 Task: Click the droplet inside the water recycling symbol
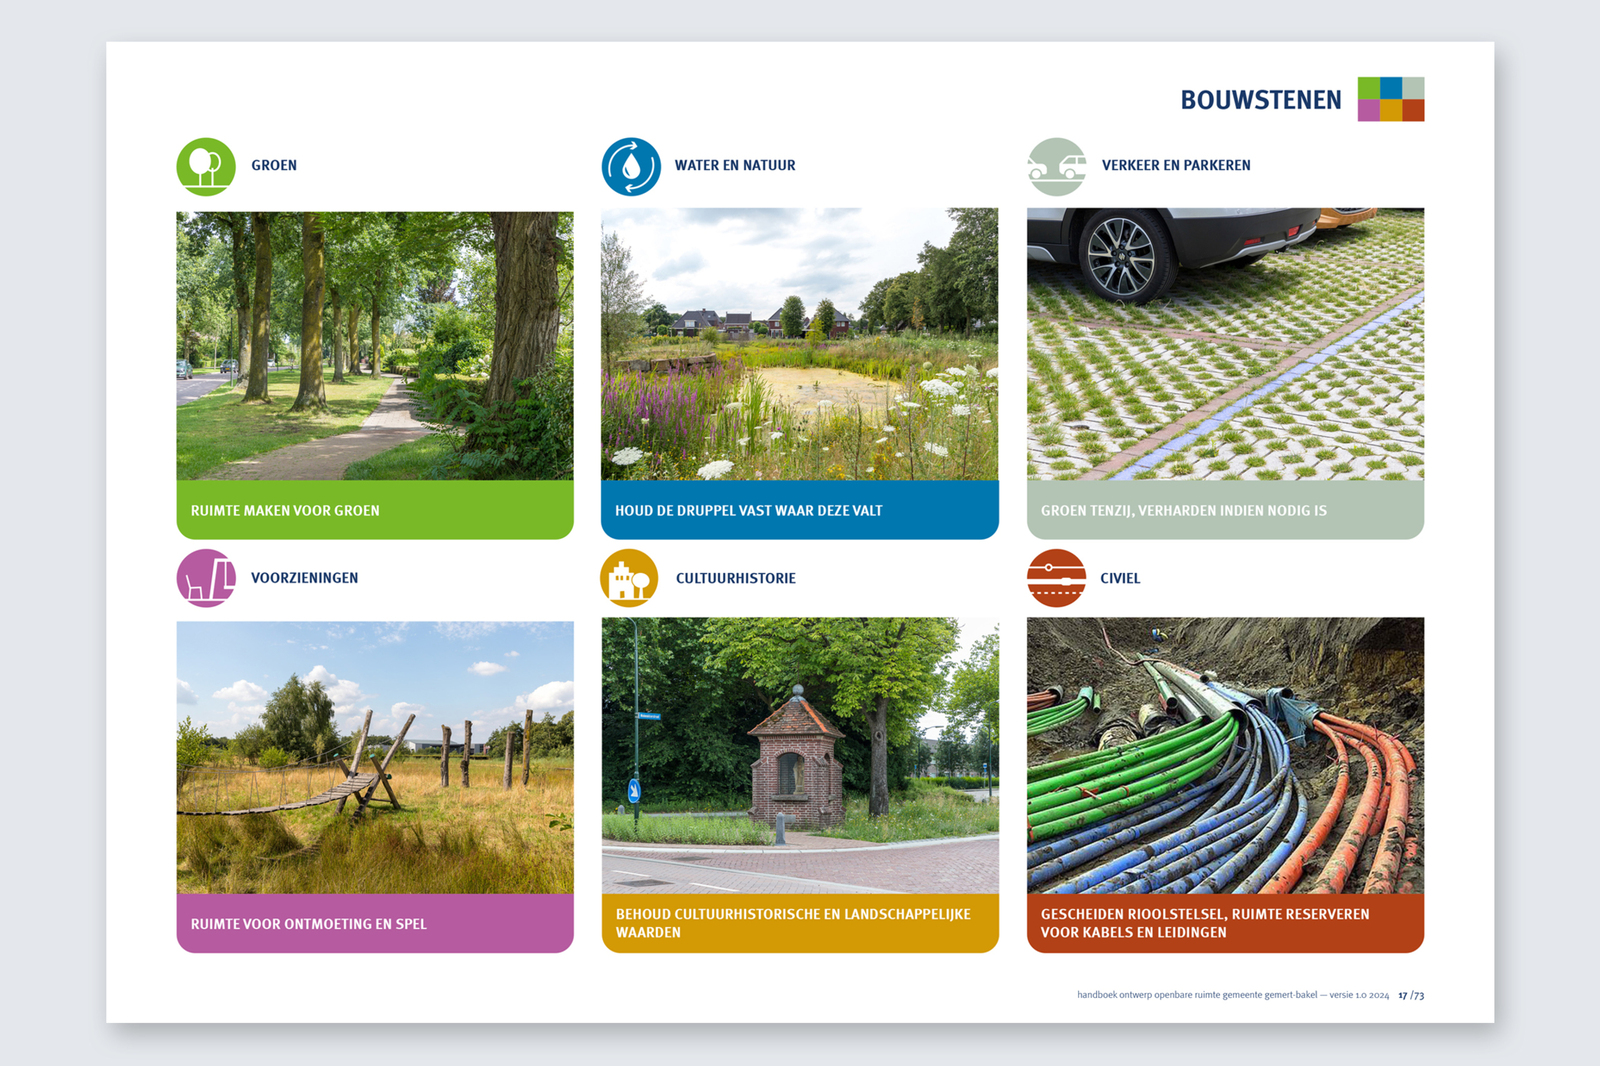pyautogui.click(x=632, y=164)
